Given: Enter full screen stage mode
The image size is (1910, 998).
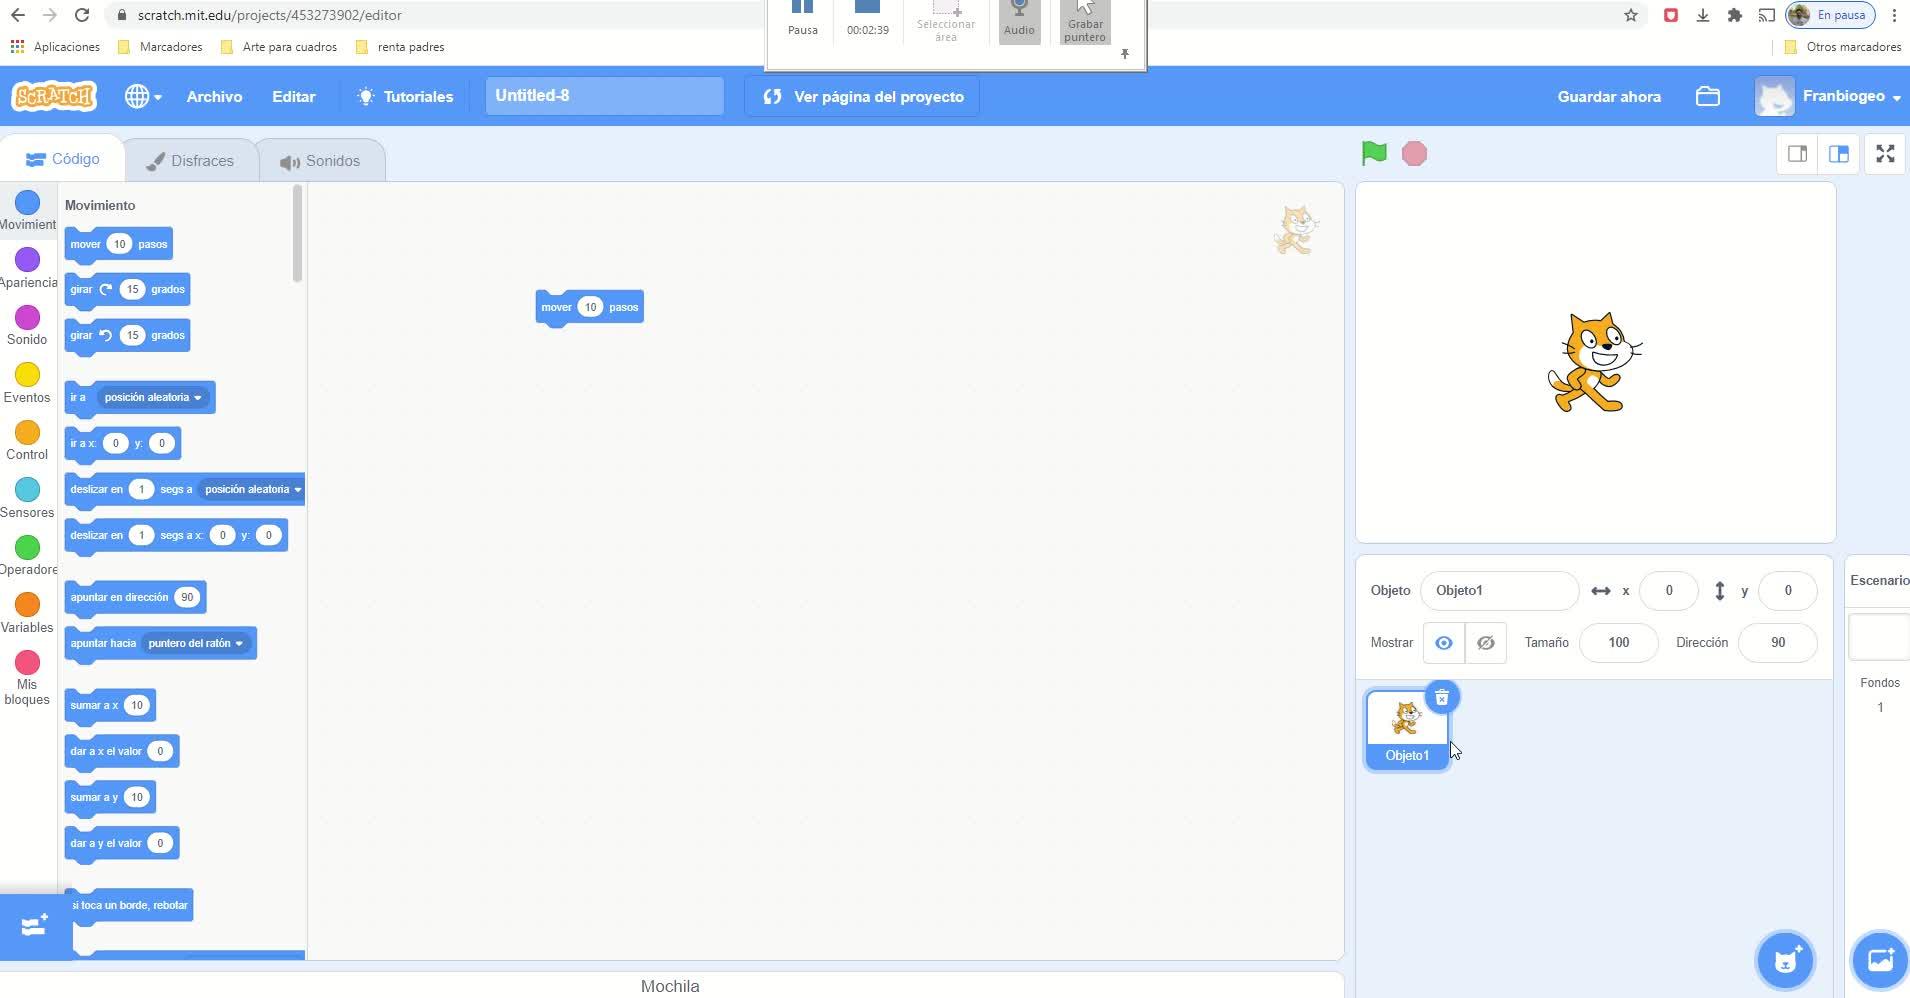Looking at the screenshot, I should click(1885, 154).
